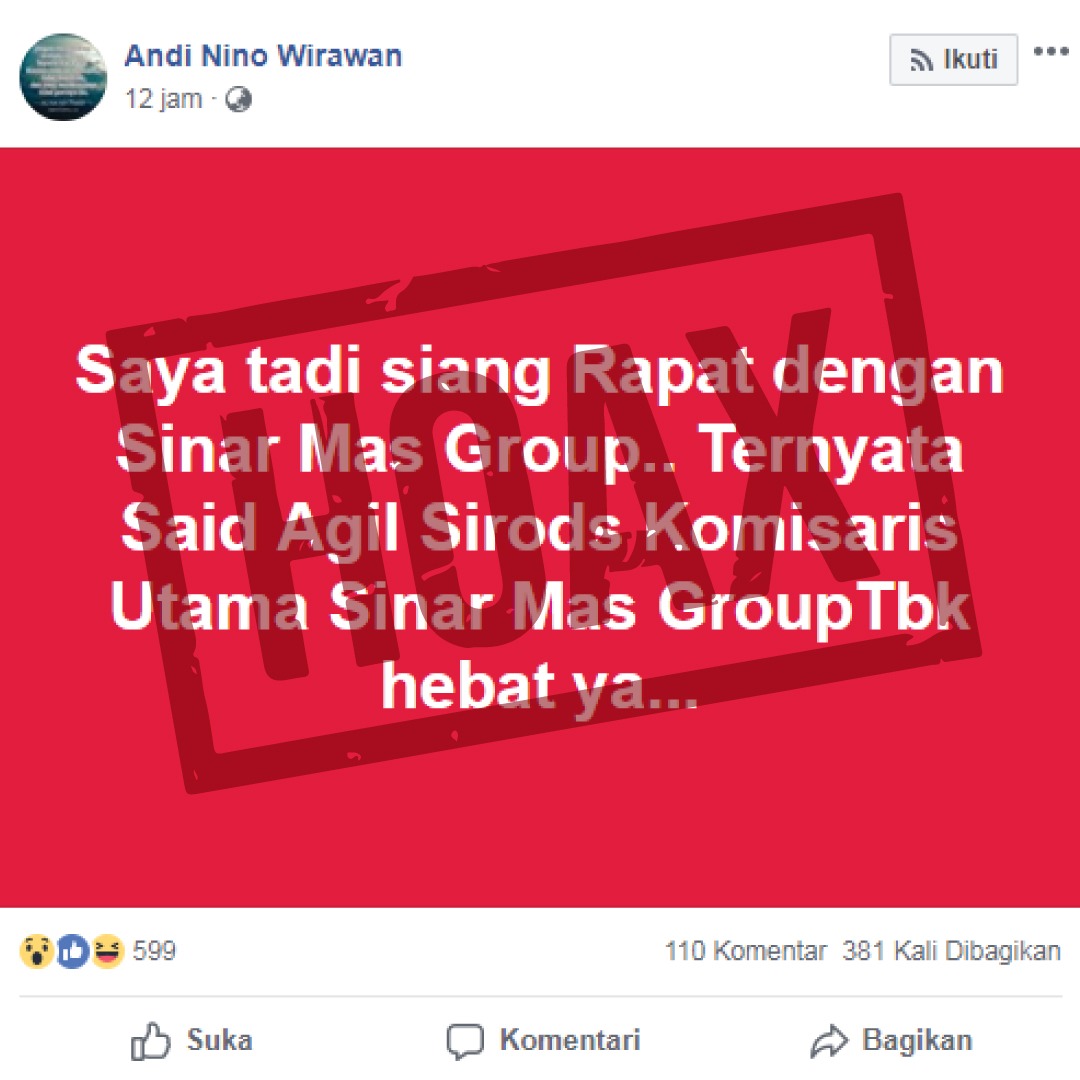
Task: Click the Ikuti follow button
Action: [953, 59]
